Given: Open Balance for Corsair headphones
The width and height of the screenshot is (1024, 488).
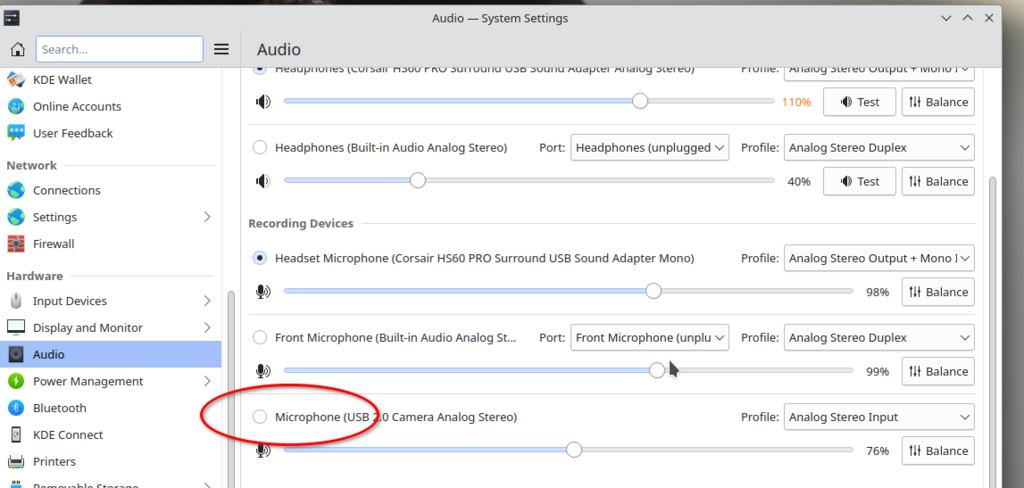Looking at the screenshot, I should point(938,102).
